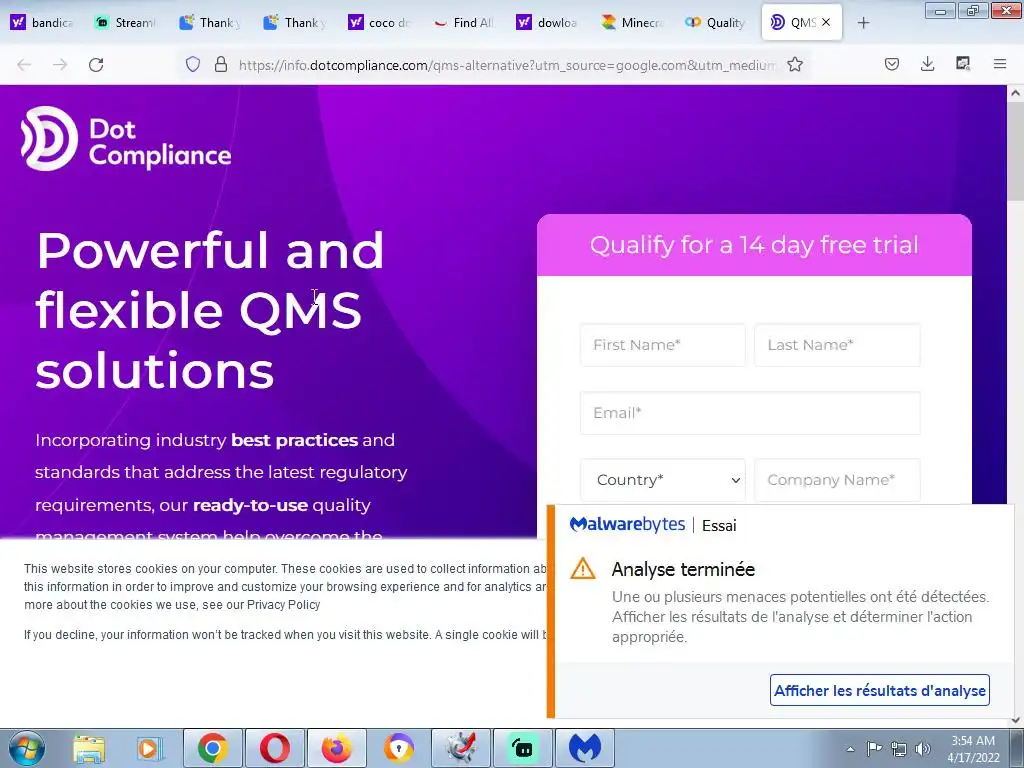
Task: Open the Streamlabs taskbar icon
Action: point(522,748)
